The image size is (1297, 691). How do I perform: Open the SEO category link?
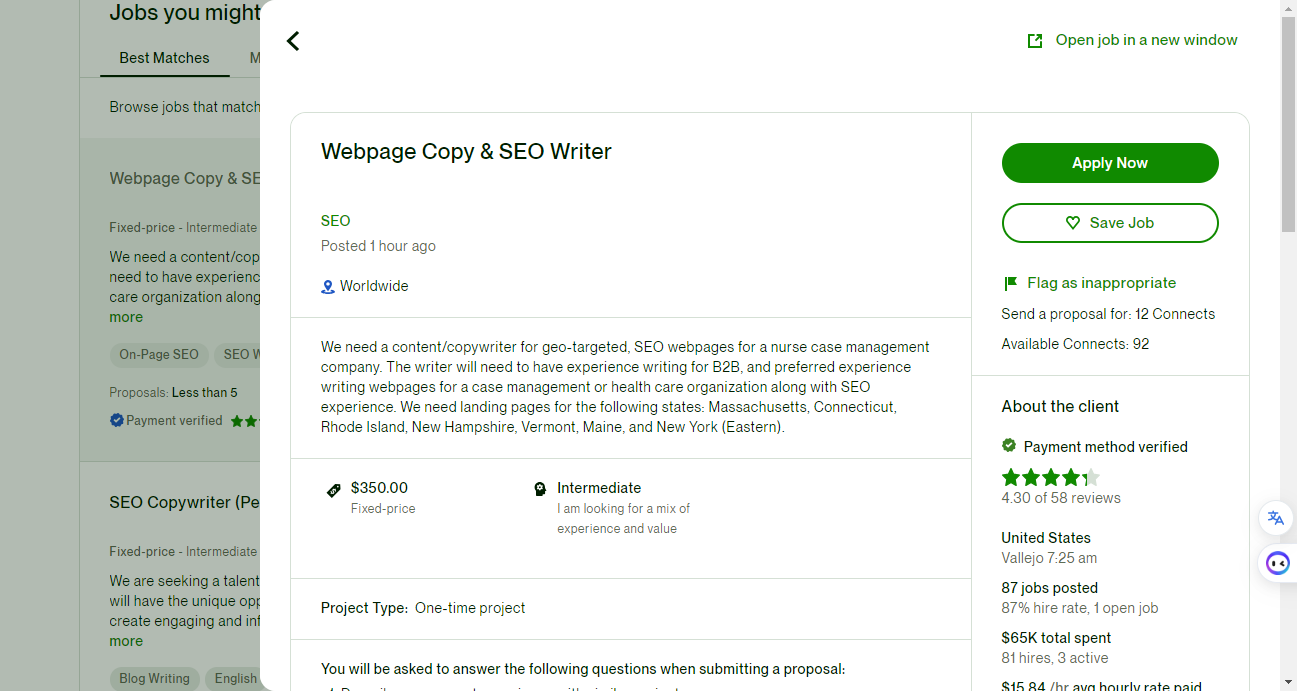point(335,221)
